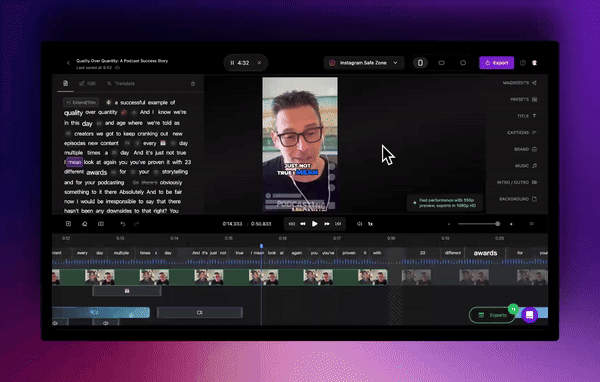The image size is (600, 382).
Task: Click the undo arrow icon
Action: coord(123,224)
